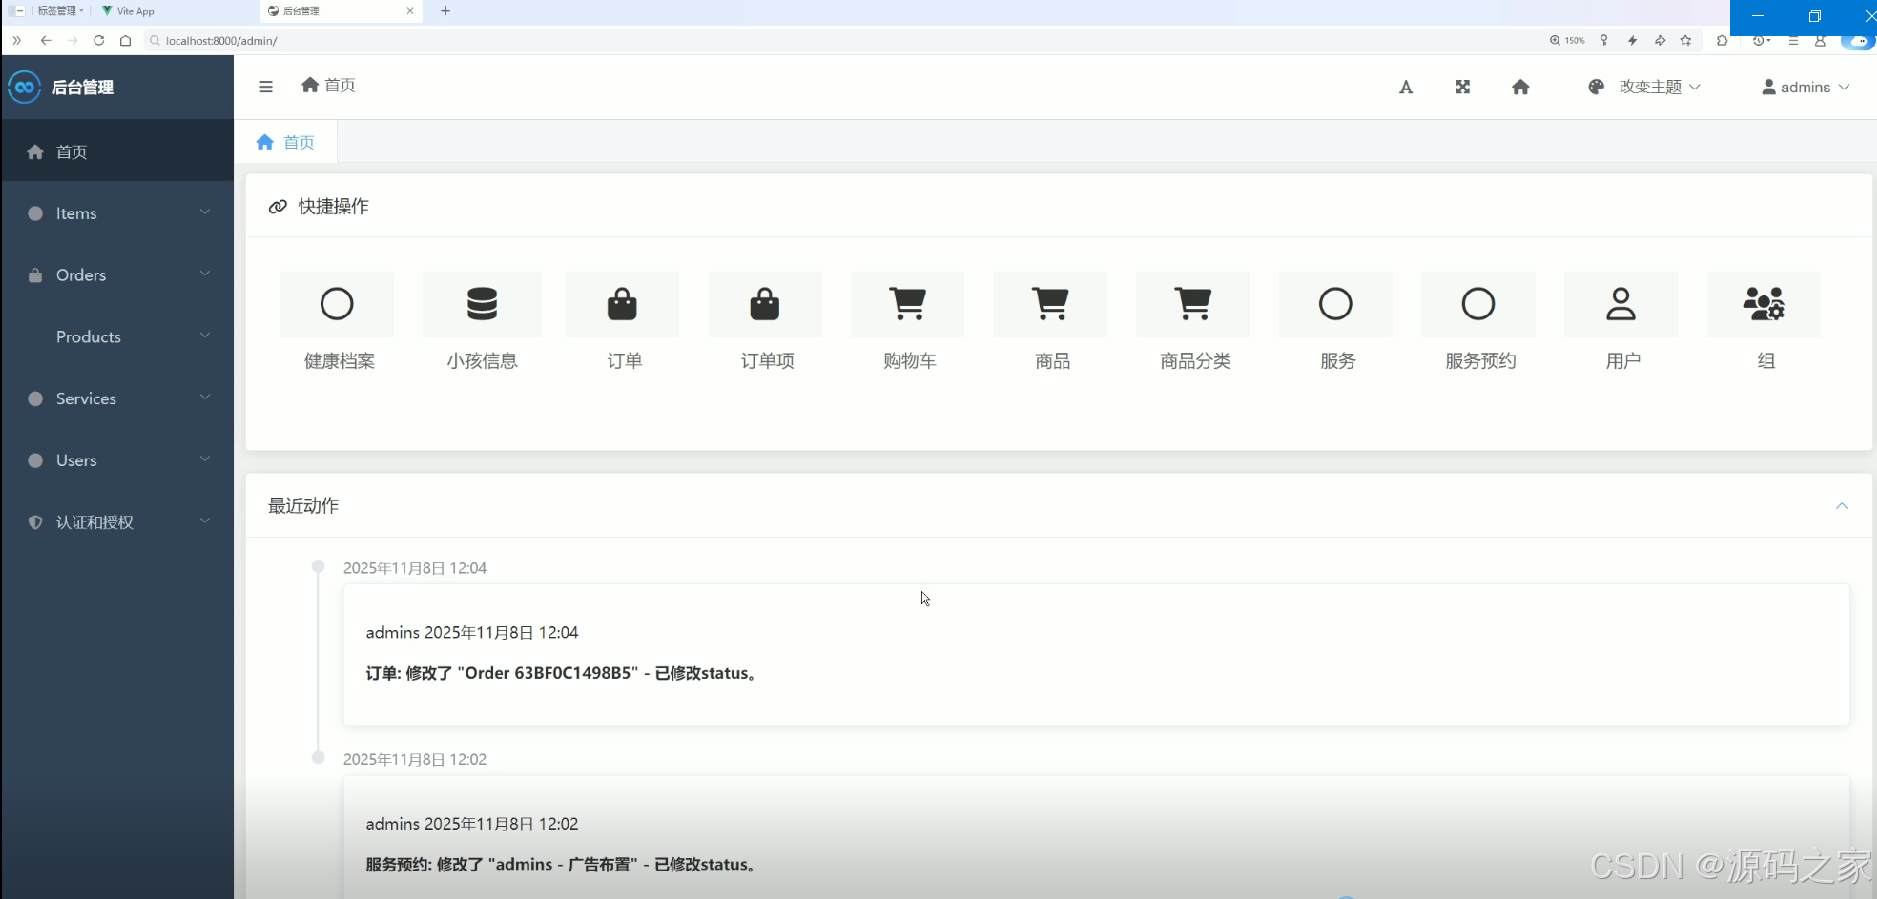Open the 商品 cart shortcut

point(1050,304)
